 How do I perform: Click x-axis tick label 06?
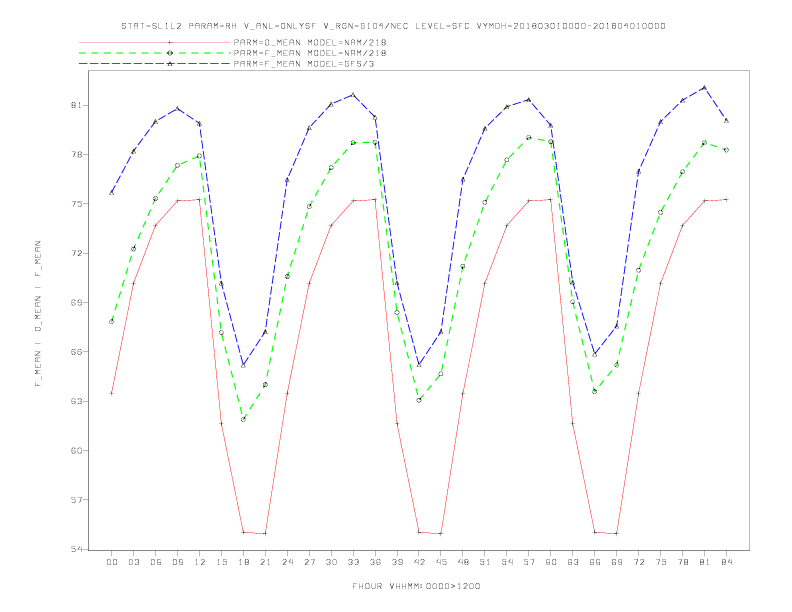coord(156,562)
